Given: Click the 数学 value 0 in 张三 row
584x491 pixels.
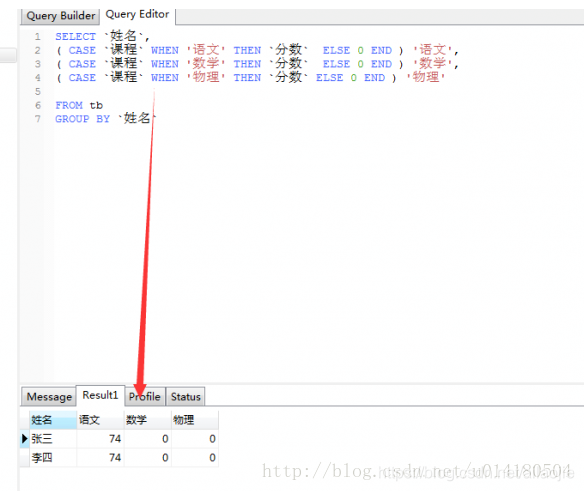Looking at the screenshot, I should coord(147,438).
